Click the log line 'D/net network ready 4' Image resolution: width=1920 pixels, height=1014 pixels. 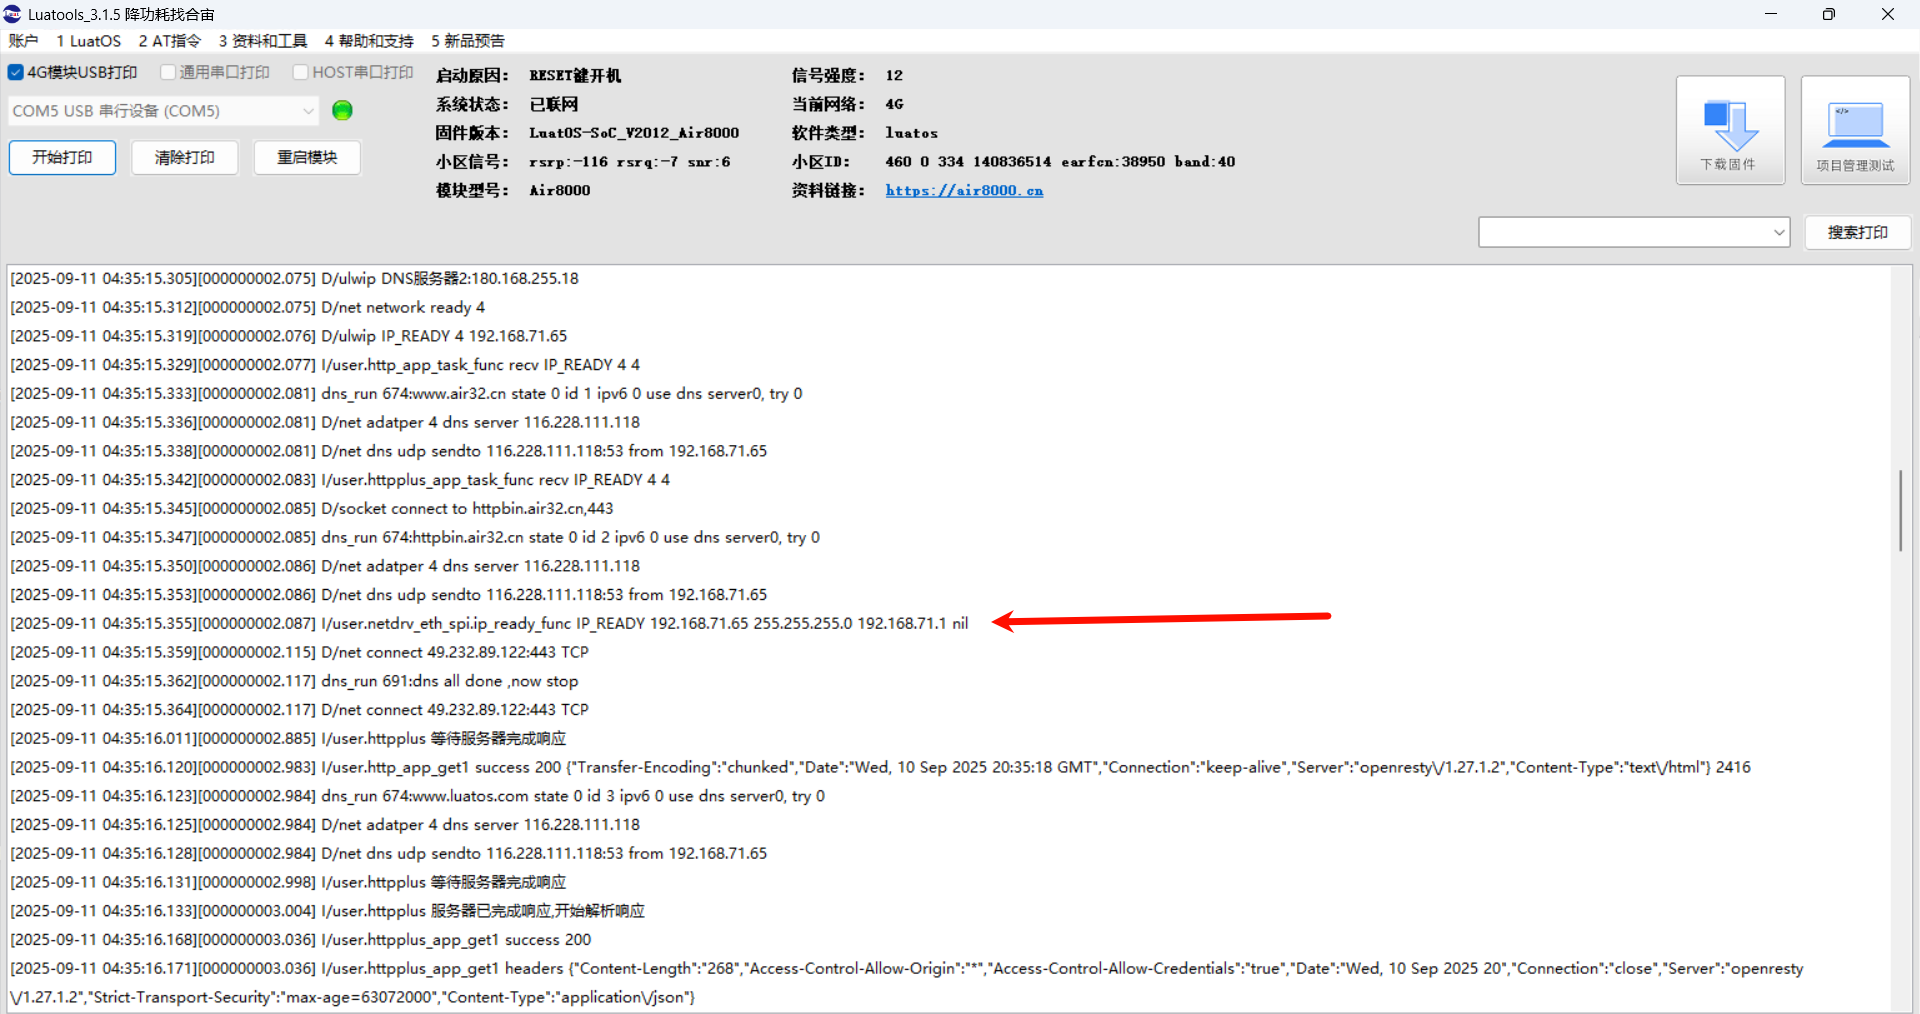click(247, 307)
